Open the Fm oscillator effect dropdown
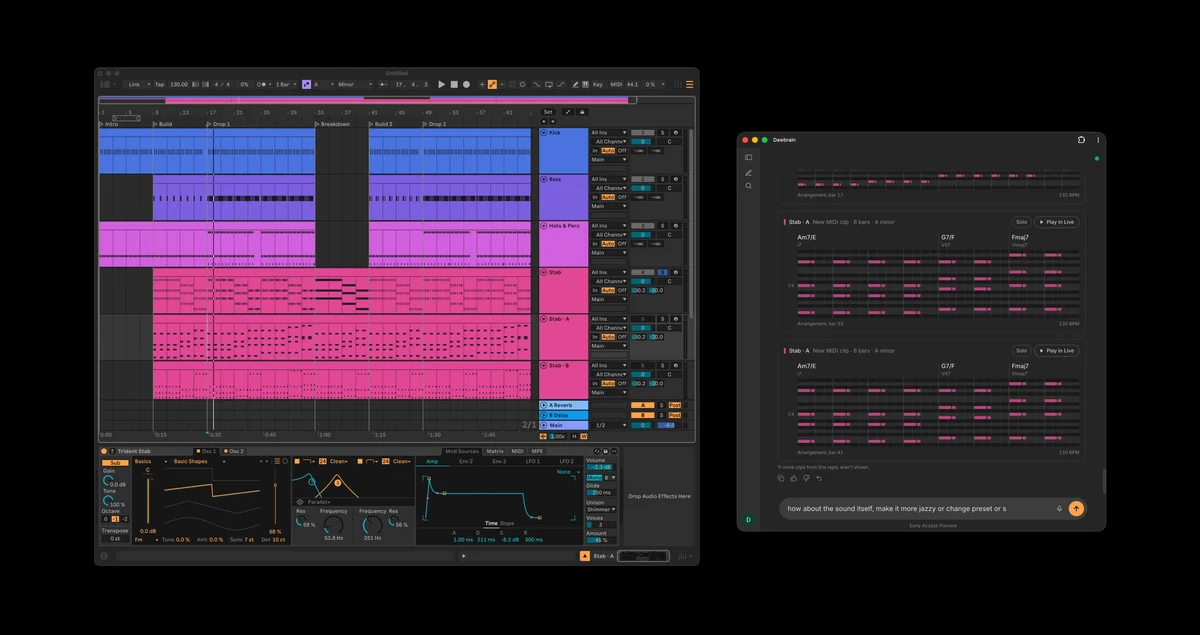The height and width of the screenshot is (635, 1200). [x=146, y=540]
